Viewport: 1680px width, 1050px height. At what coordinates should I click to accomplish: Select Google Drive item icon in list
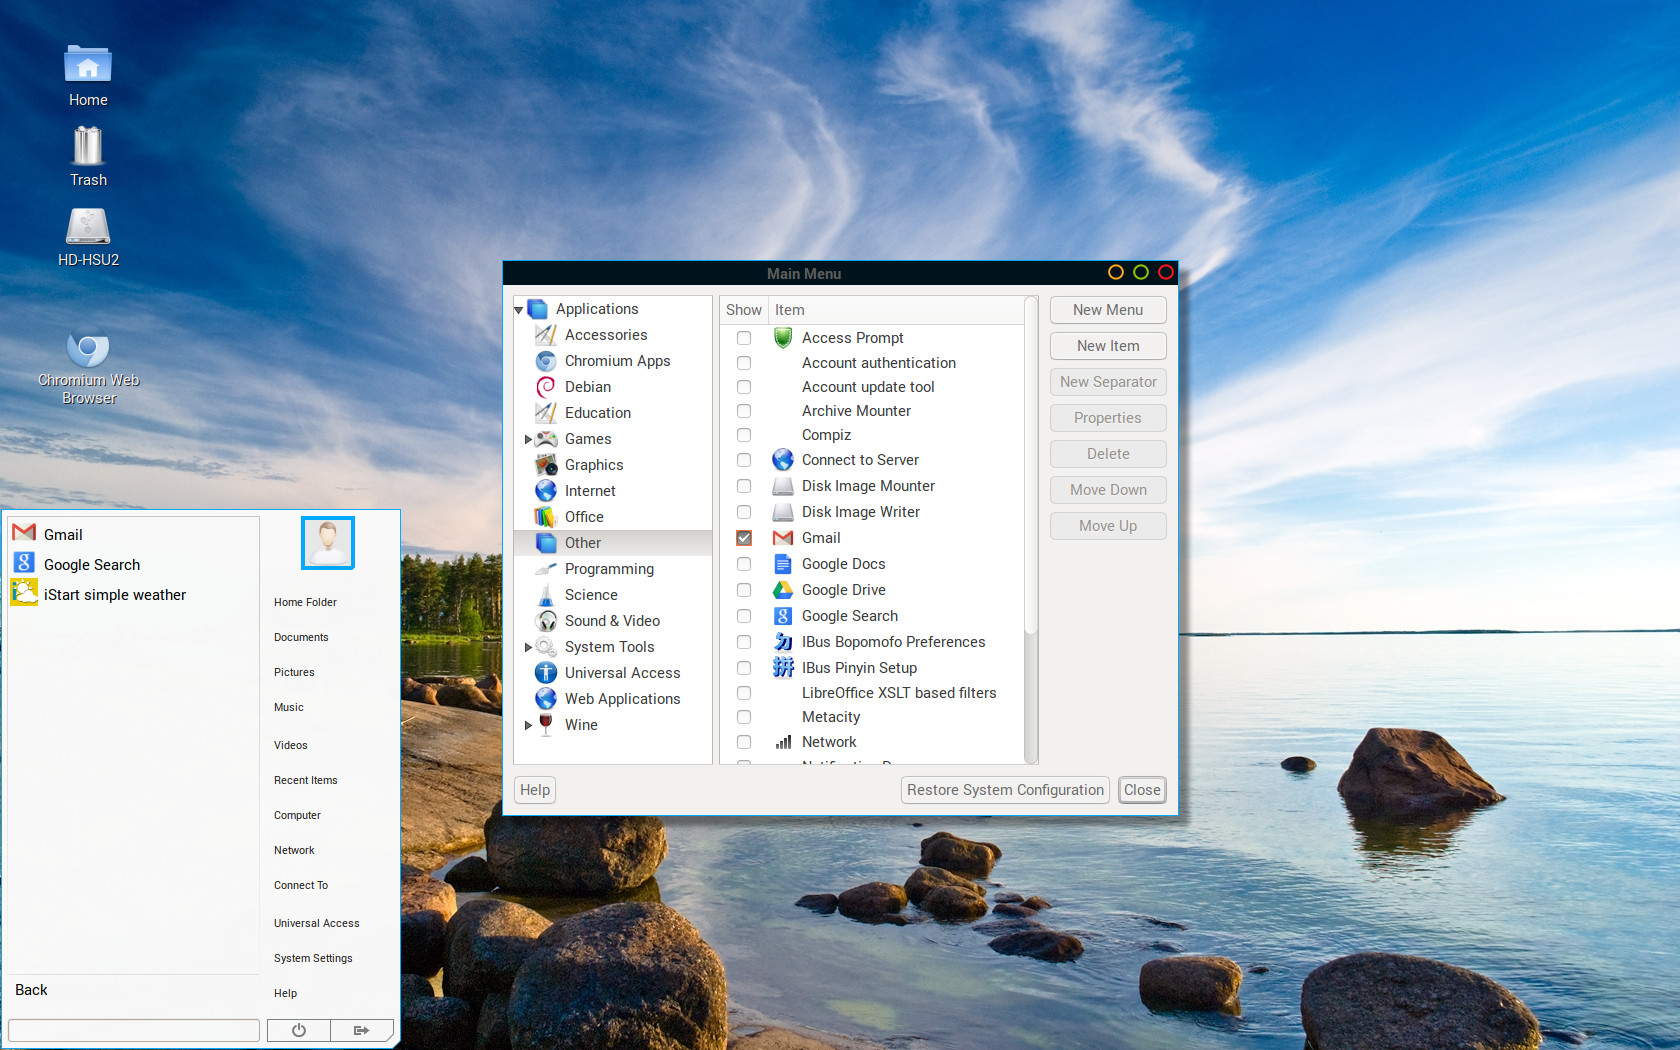(x=783, y=590)
